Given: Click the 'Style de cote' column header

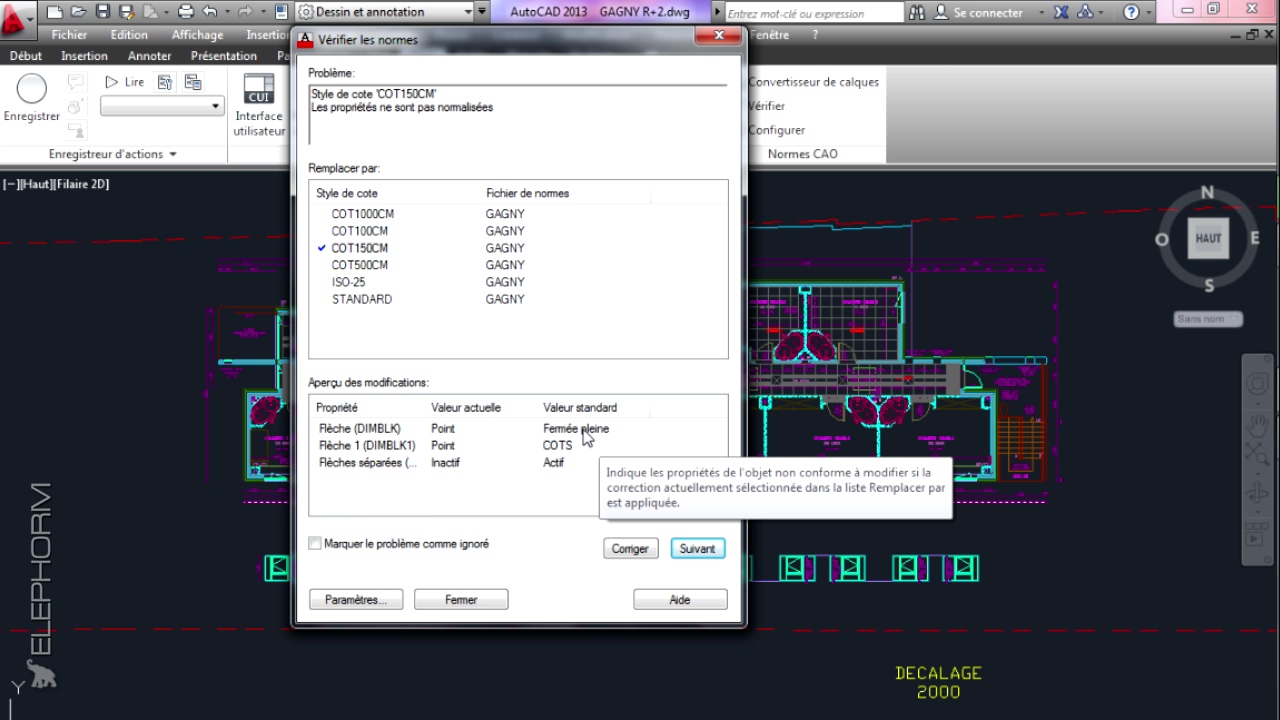Looking at the screenshot, I should 347,193.
